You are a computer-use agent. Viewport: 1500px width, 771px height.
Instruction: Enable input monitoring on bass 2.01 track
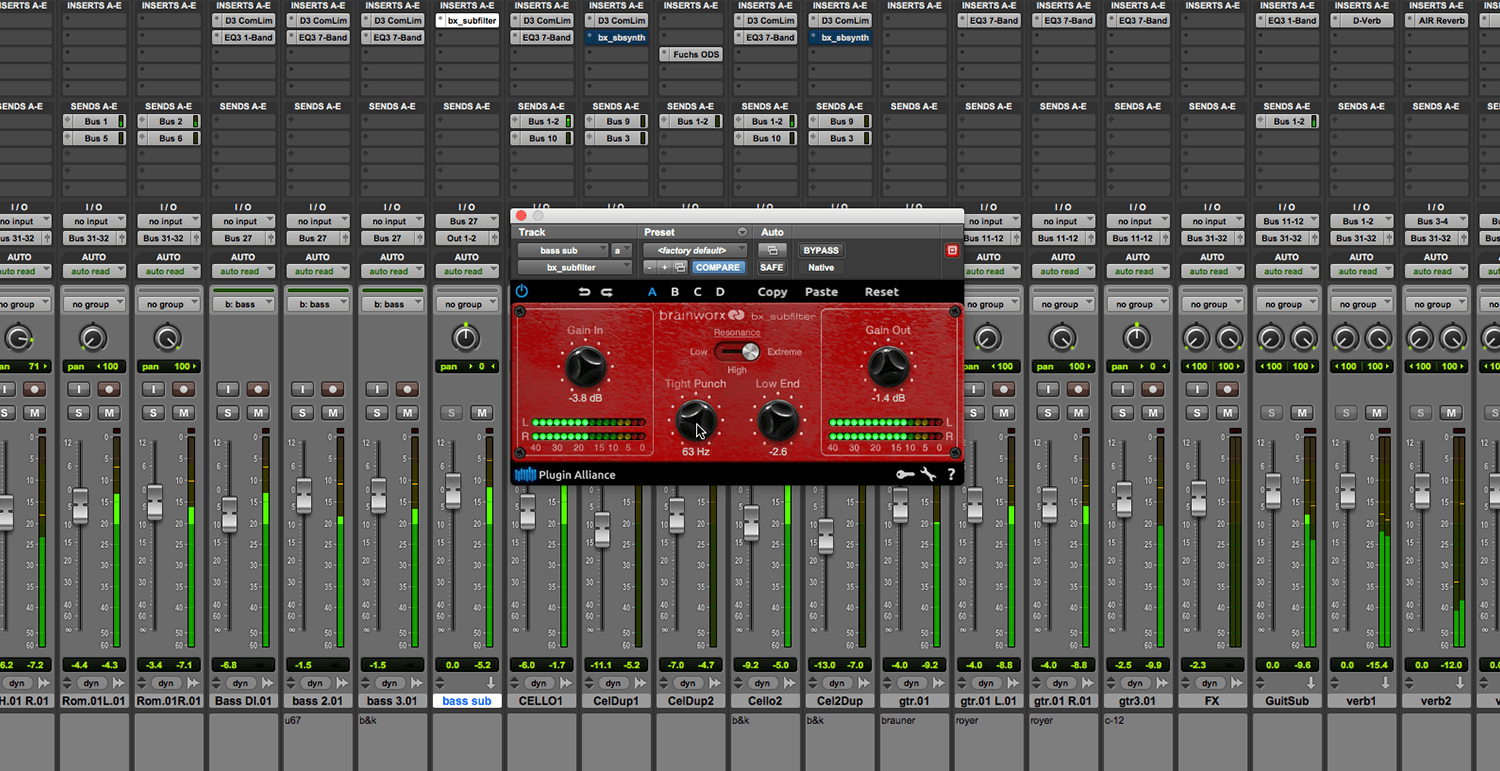click(303, 389)
